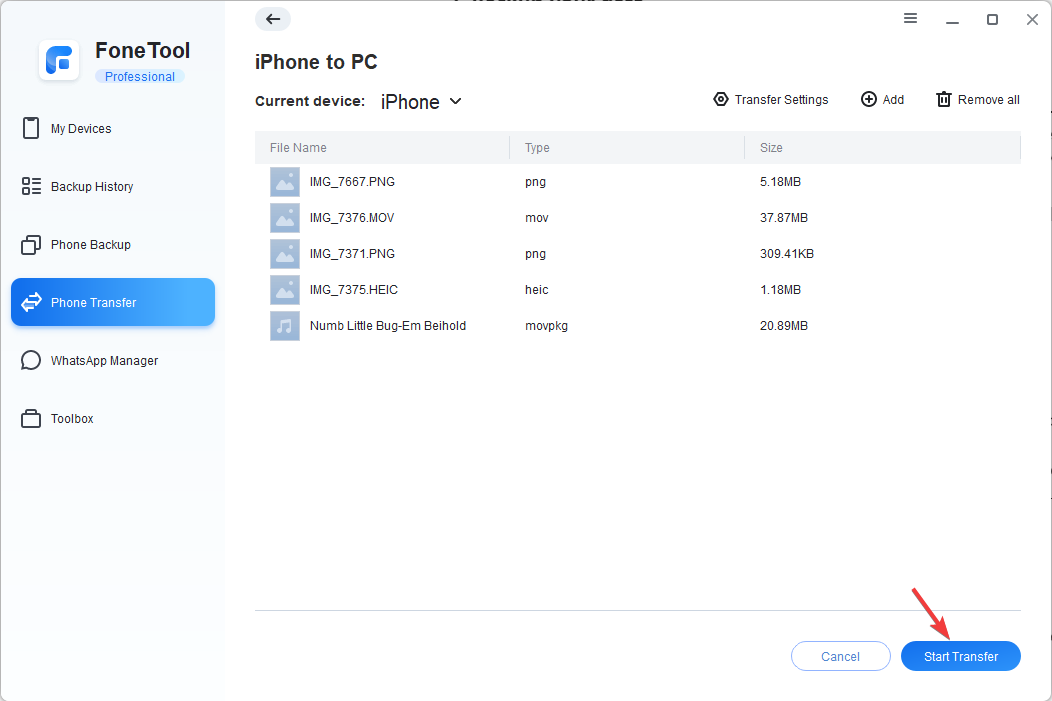Select the IMG_7375.HEIC thumbnail
This screenshot has height=701, width=1052.
285,290
